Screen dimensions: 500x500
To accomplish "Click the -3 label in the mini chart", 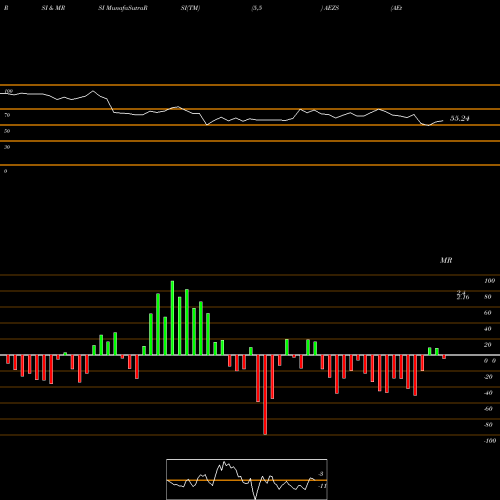I will pos(321,474).
